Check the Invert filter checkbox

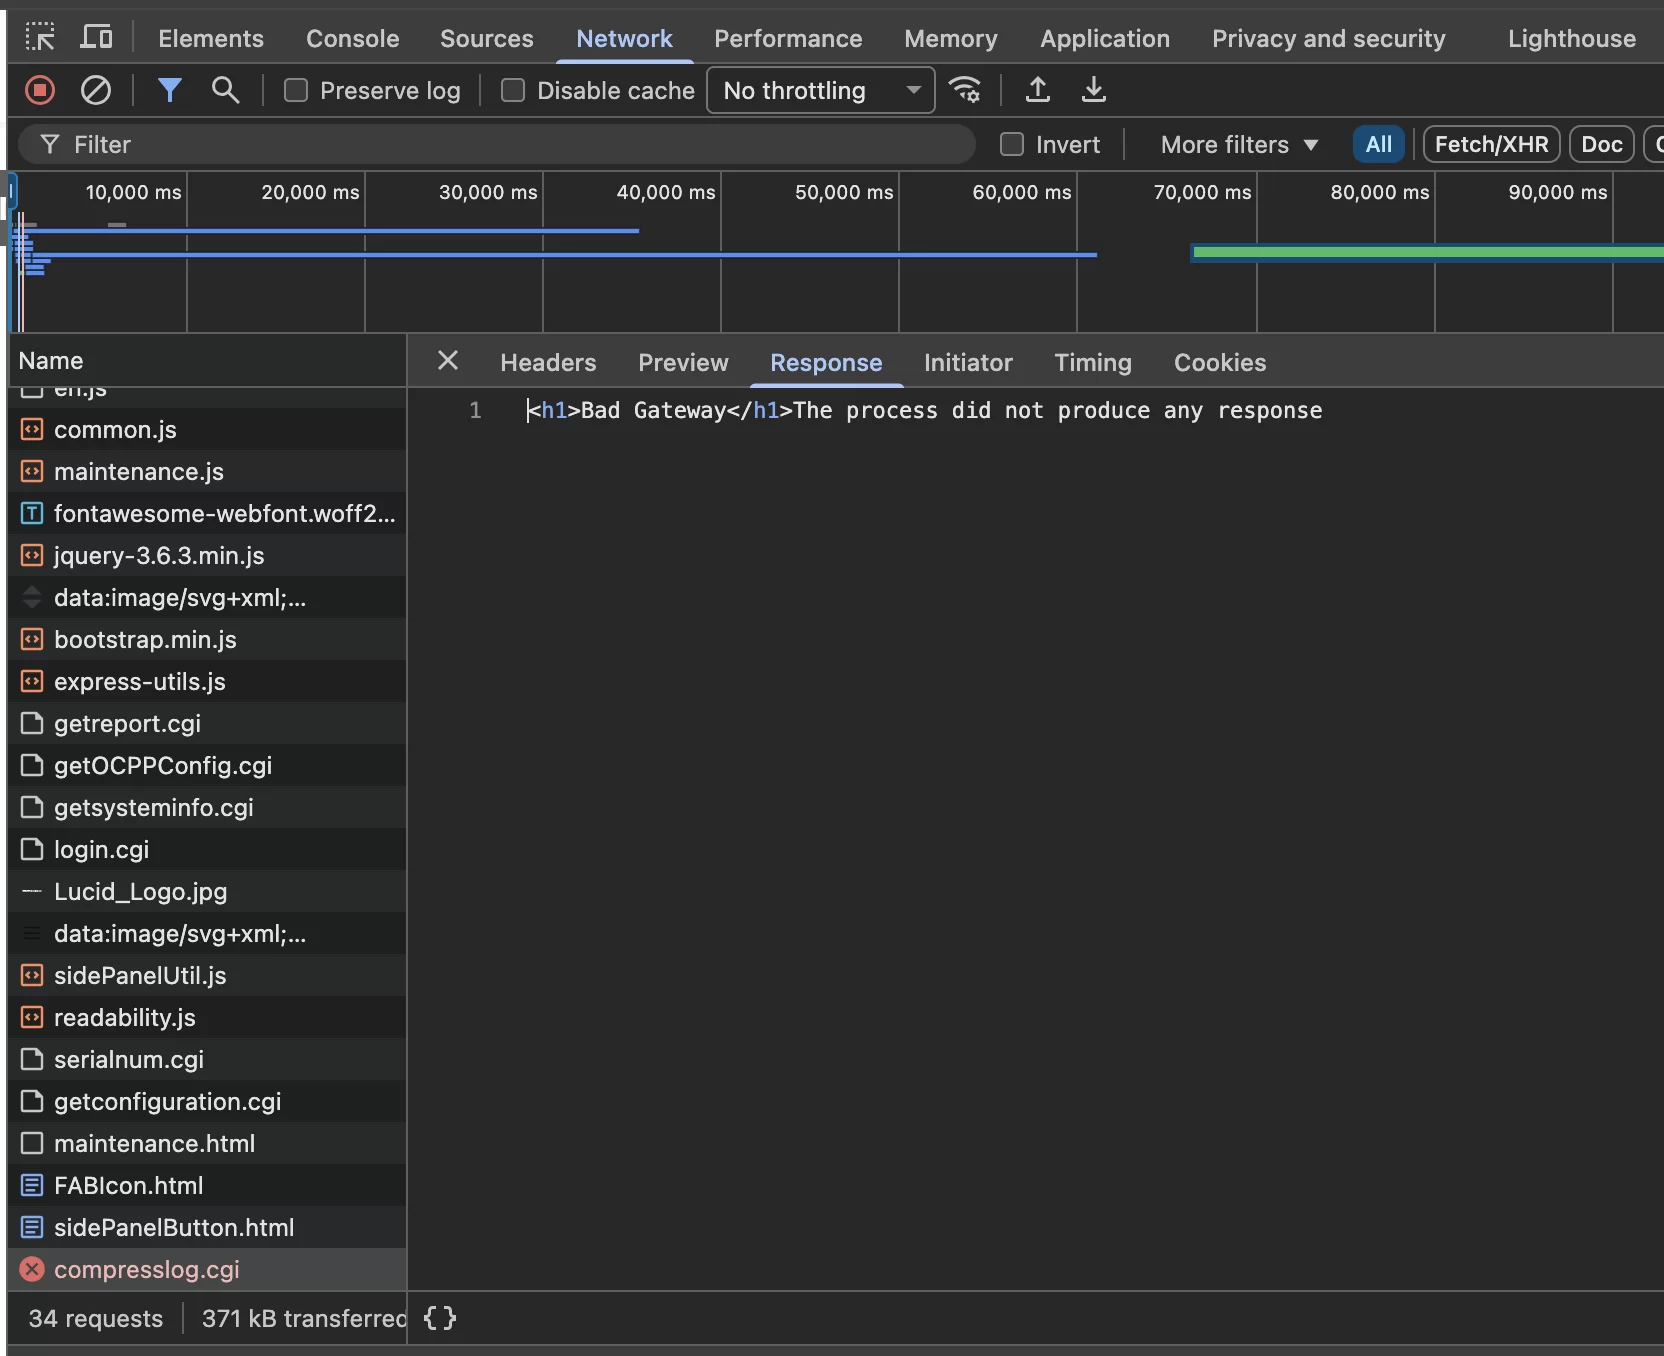pyautogui.click(x=1012, y=145)
